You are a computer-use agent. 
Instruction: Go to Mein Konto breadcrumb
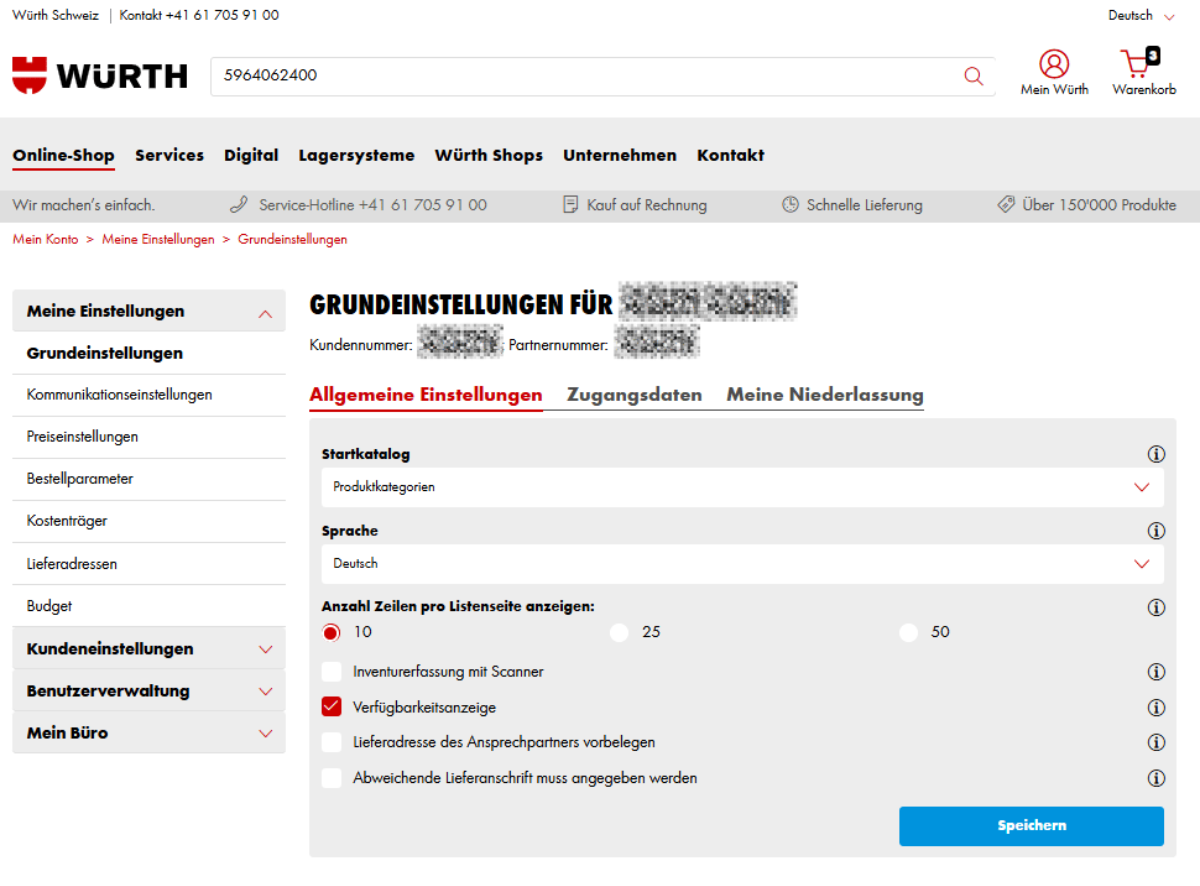45,240
